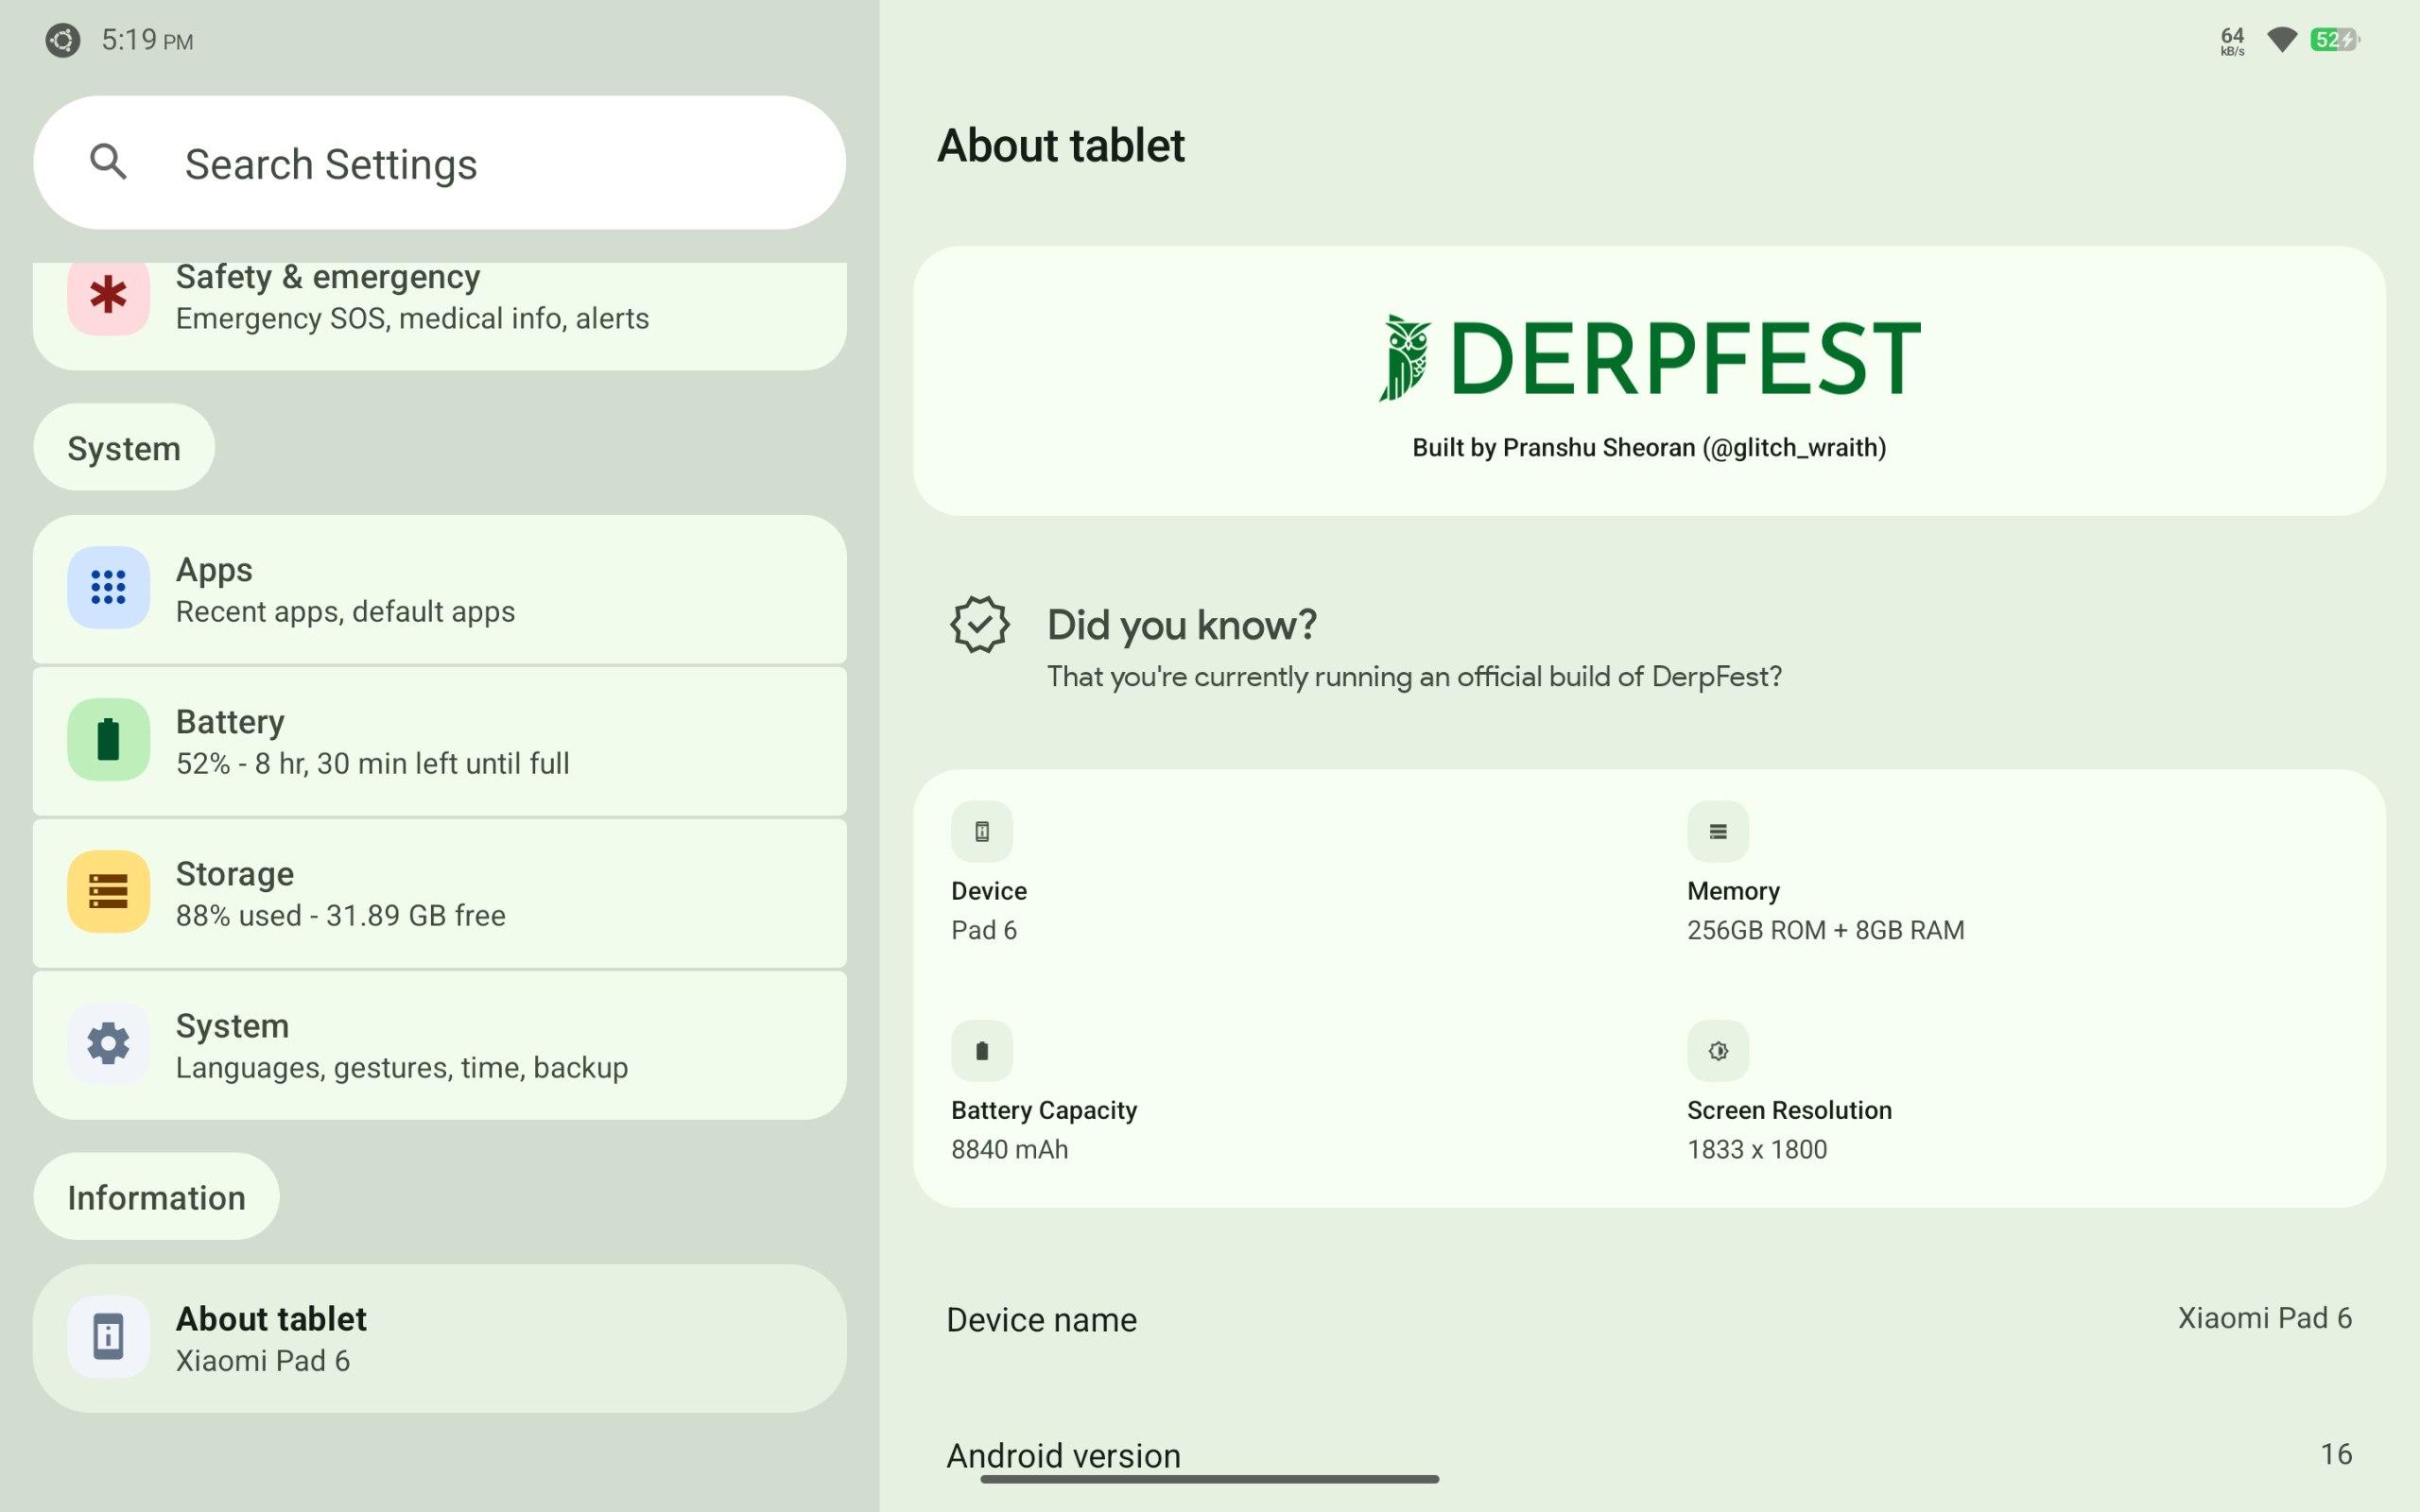Select the Device name row
2420x1512 pixels.
click(x=1648, y=1319)
